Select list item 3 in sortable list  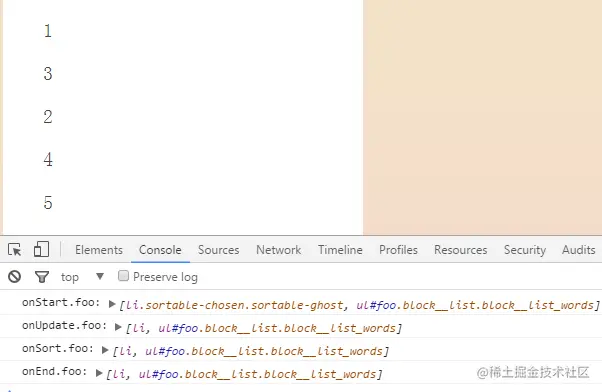pos(48,74)
